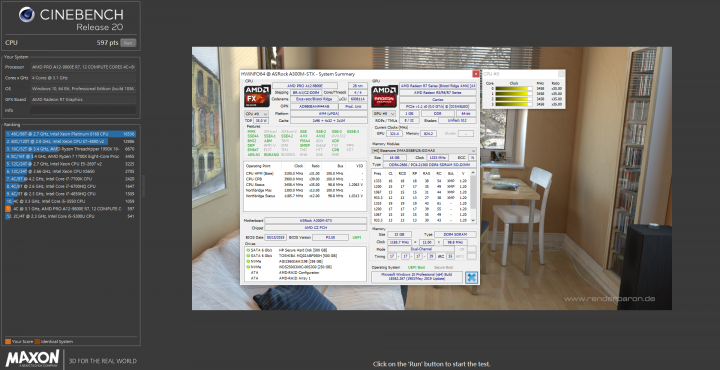This screenshot has width=720, height=370.
Task: Click the Cinebench sphere logo icon
Action: (x=27, y=15)
